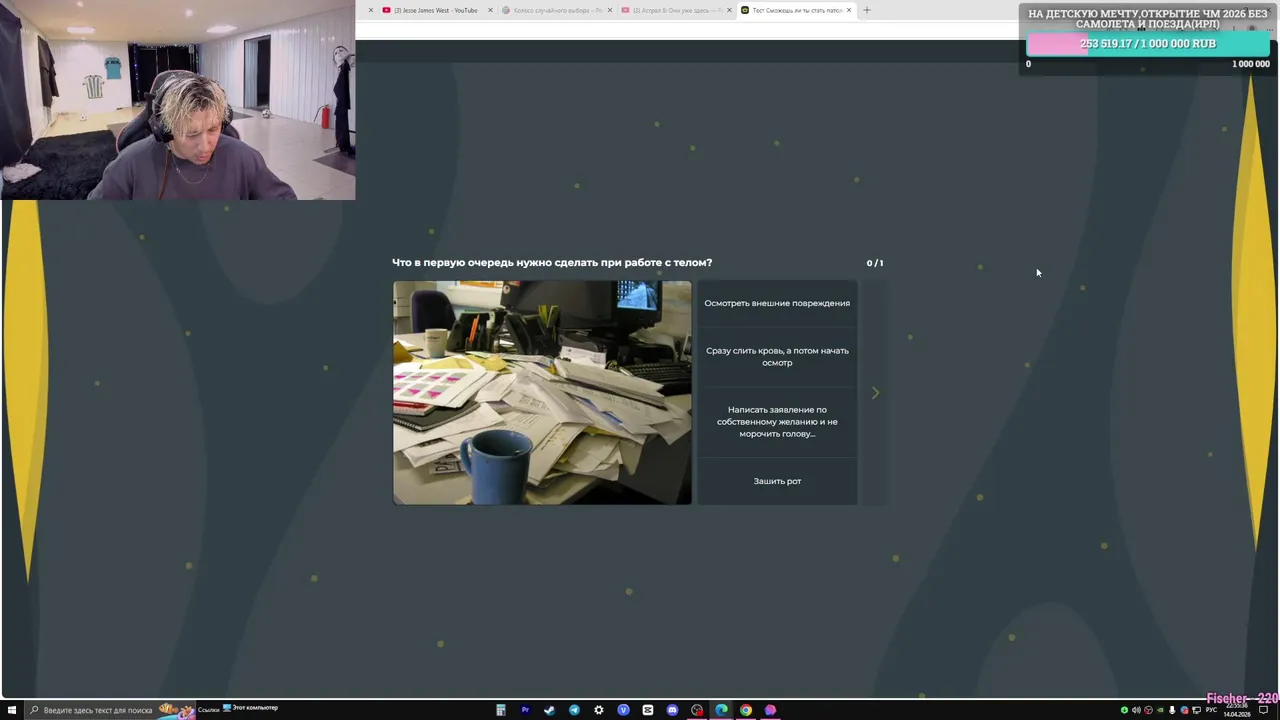
Task: Open 'Этот компьютер' from the taskbar
Action: coord(250,708)
